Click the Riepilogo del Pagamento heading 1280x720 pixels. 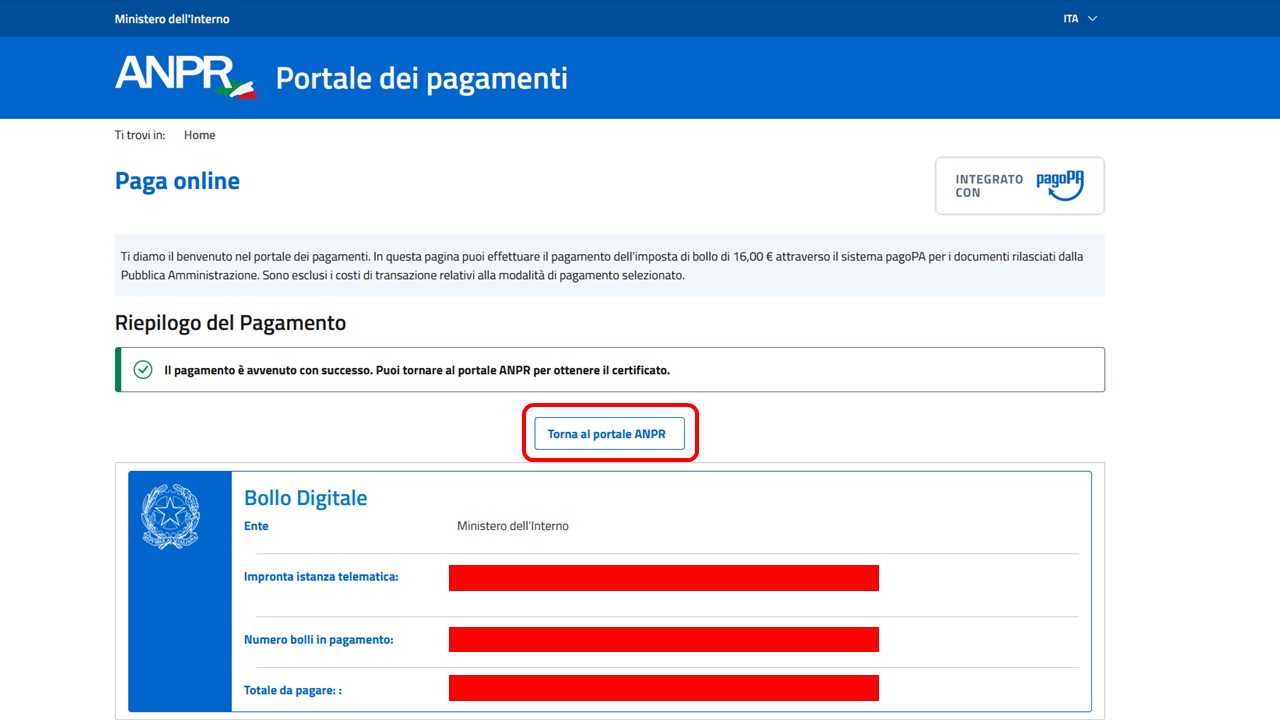point(230,323)
